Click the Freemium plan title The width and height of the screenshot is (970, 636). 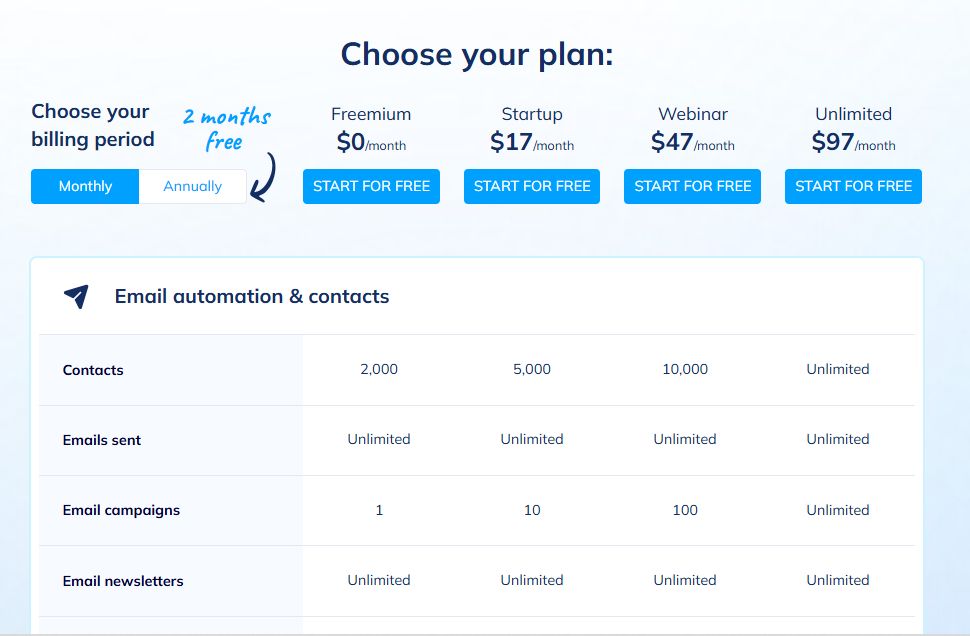coord(371,114)
